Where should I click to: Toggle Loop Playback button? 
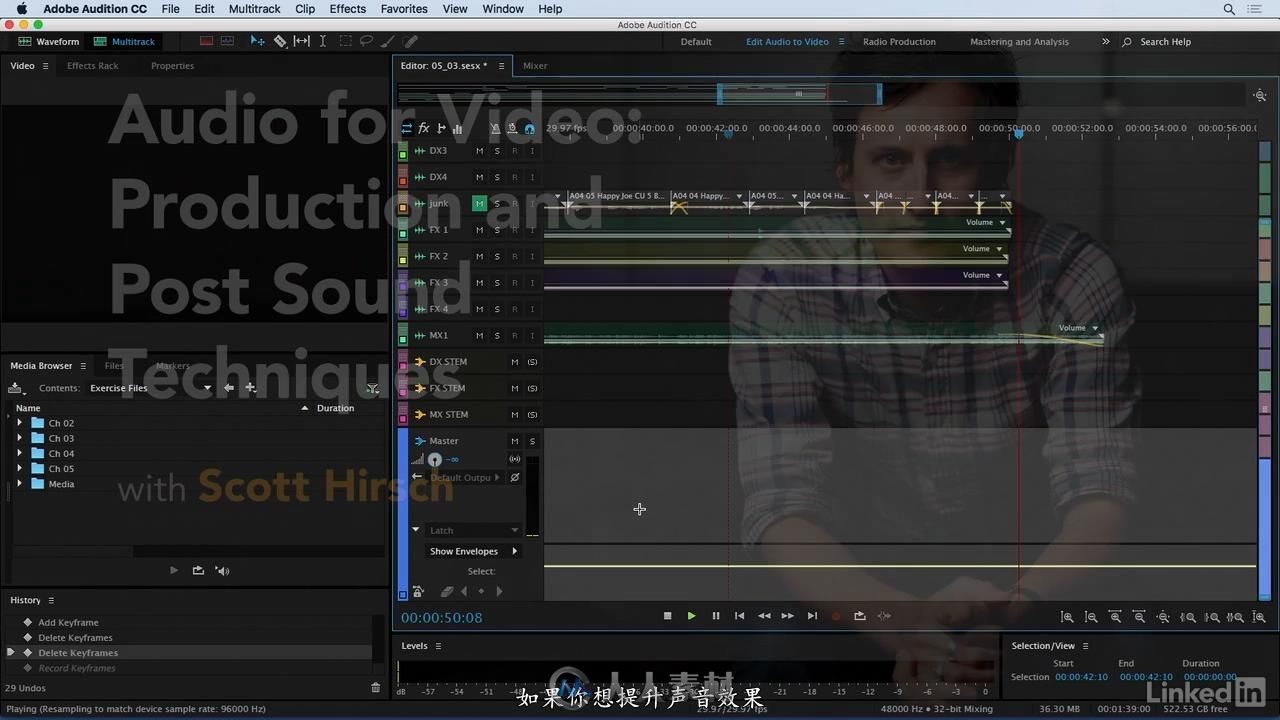click(860, 616)
